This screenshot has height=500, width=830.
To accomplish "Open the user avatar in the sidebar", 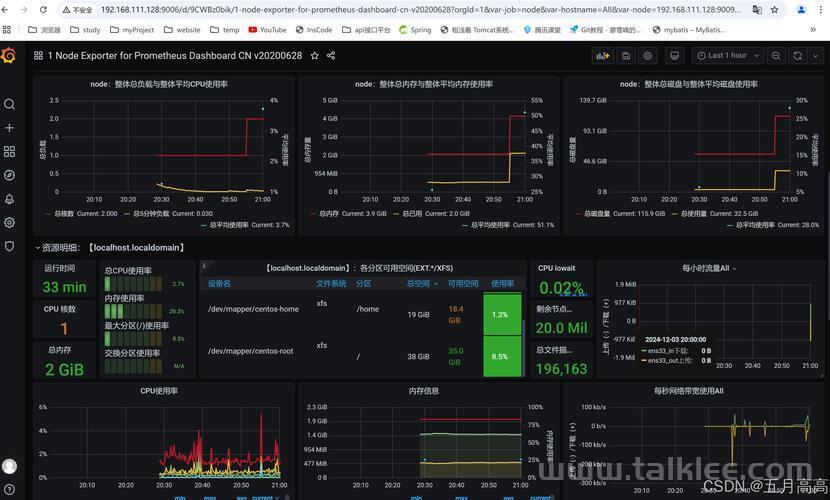I will click(9, 466).
